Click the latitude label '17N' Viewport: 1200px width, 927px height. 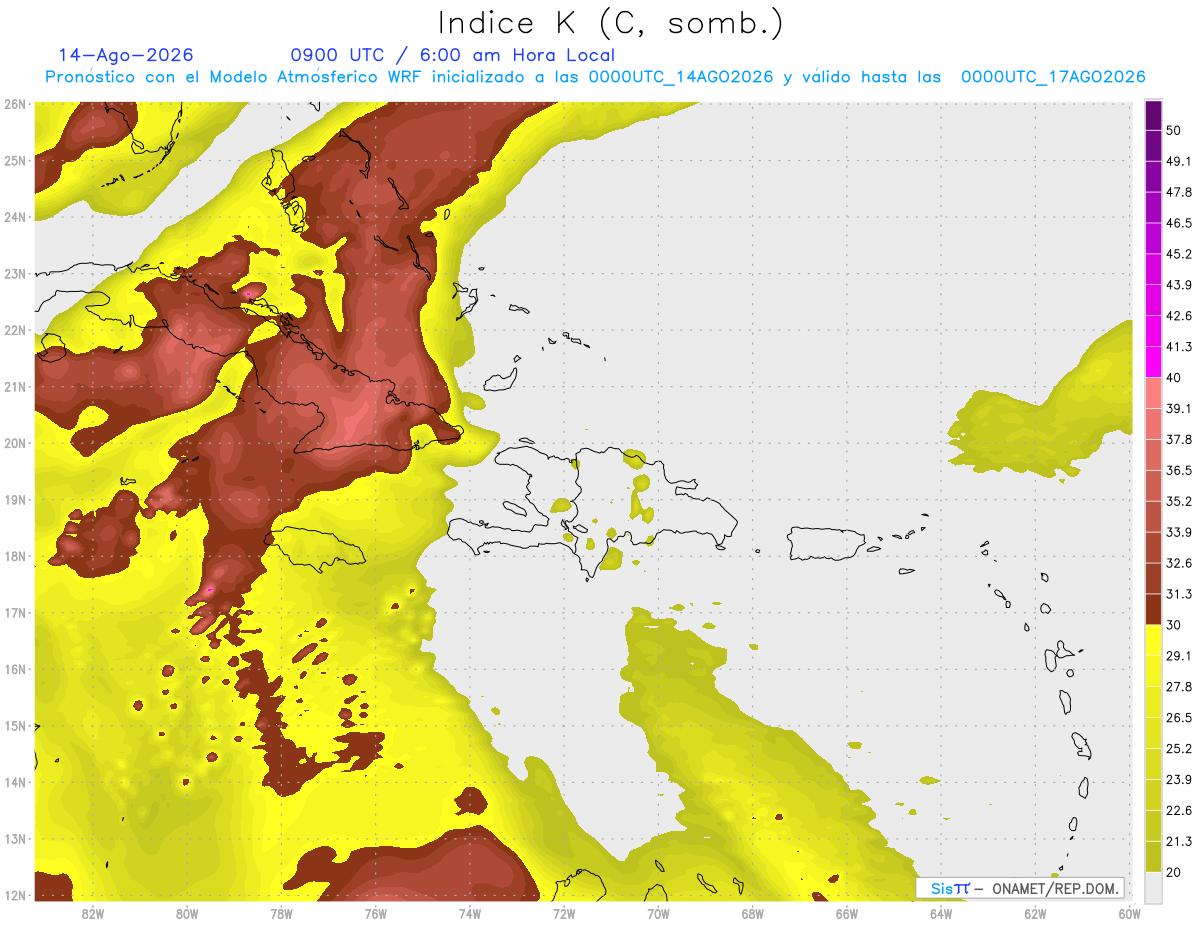(x=15, y=613)
